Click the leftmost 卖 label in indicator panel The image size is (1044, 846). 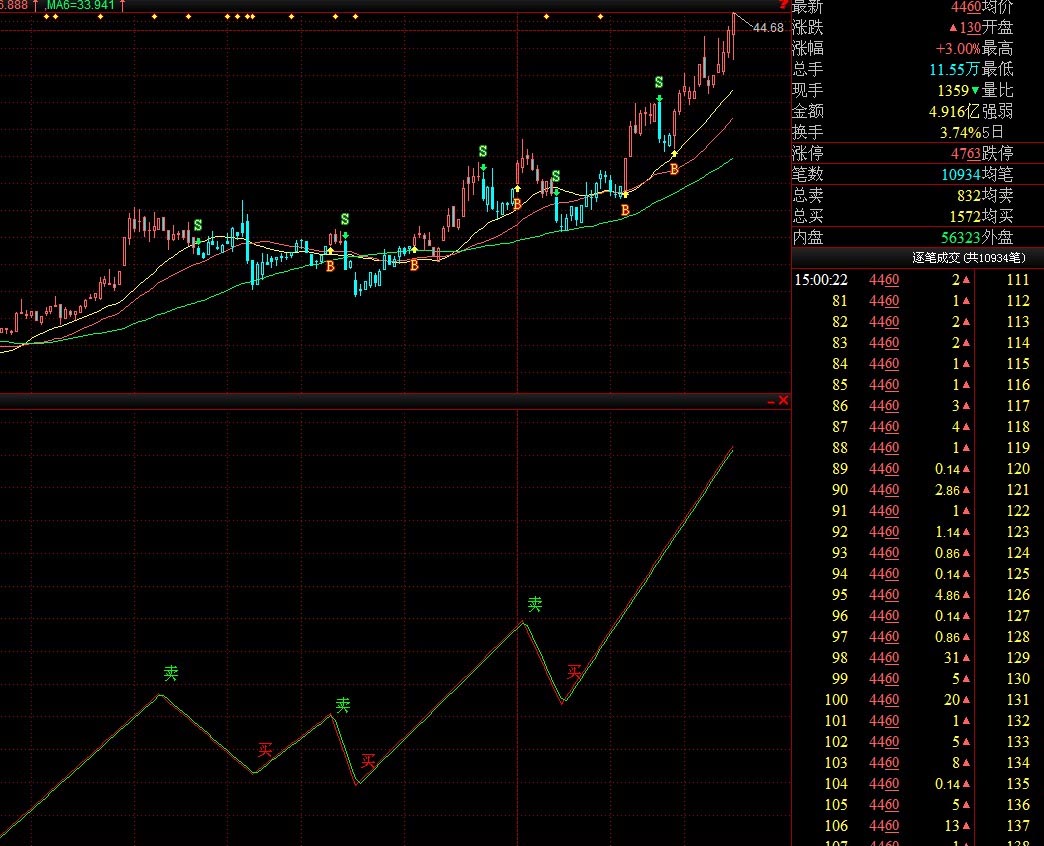coord(171,674)
